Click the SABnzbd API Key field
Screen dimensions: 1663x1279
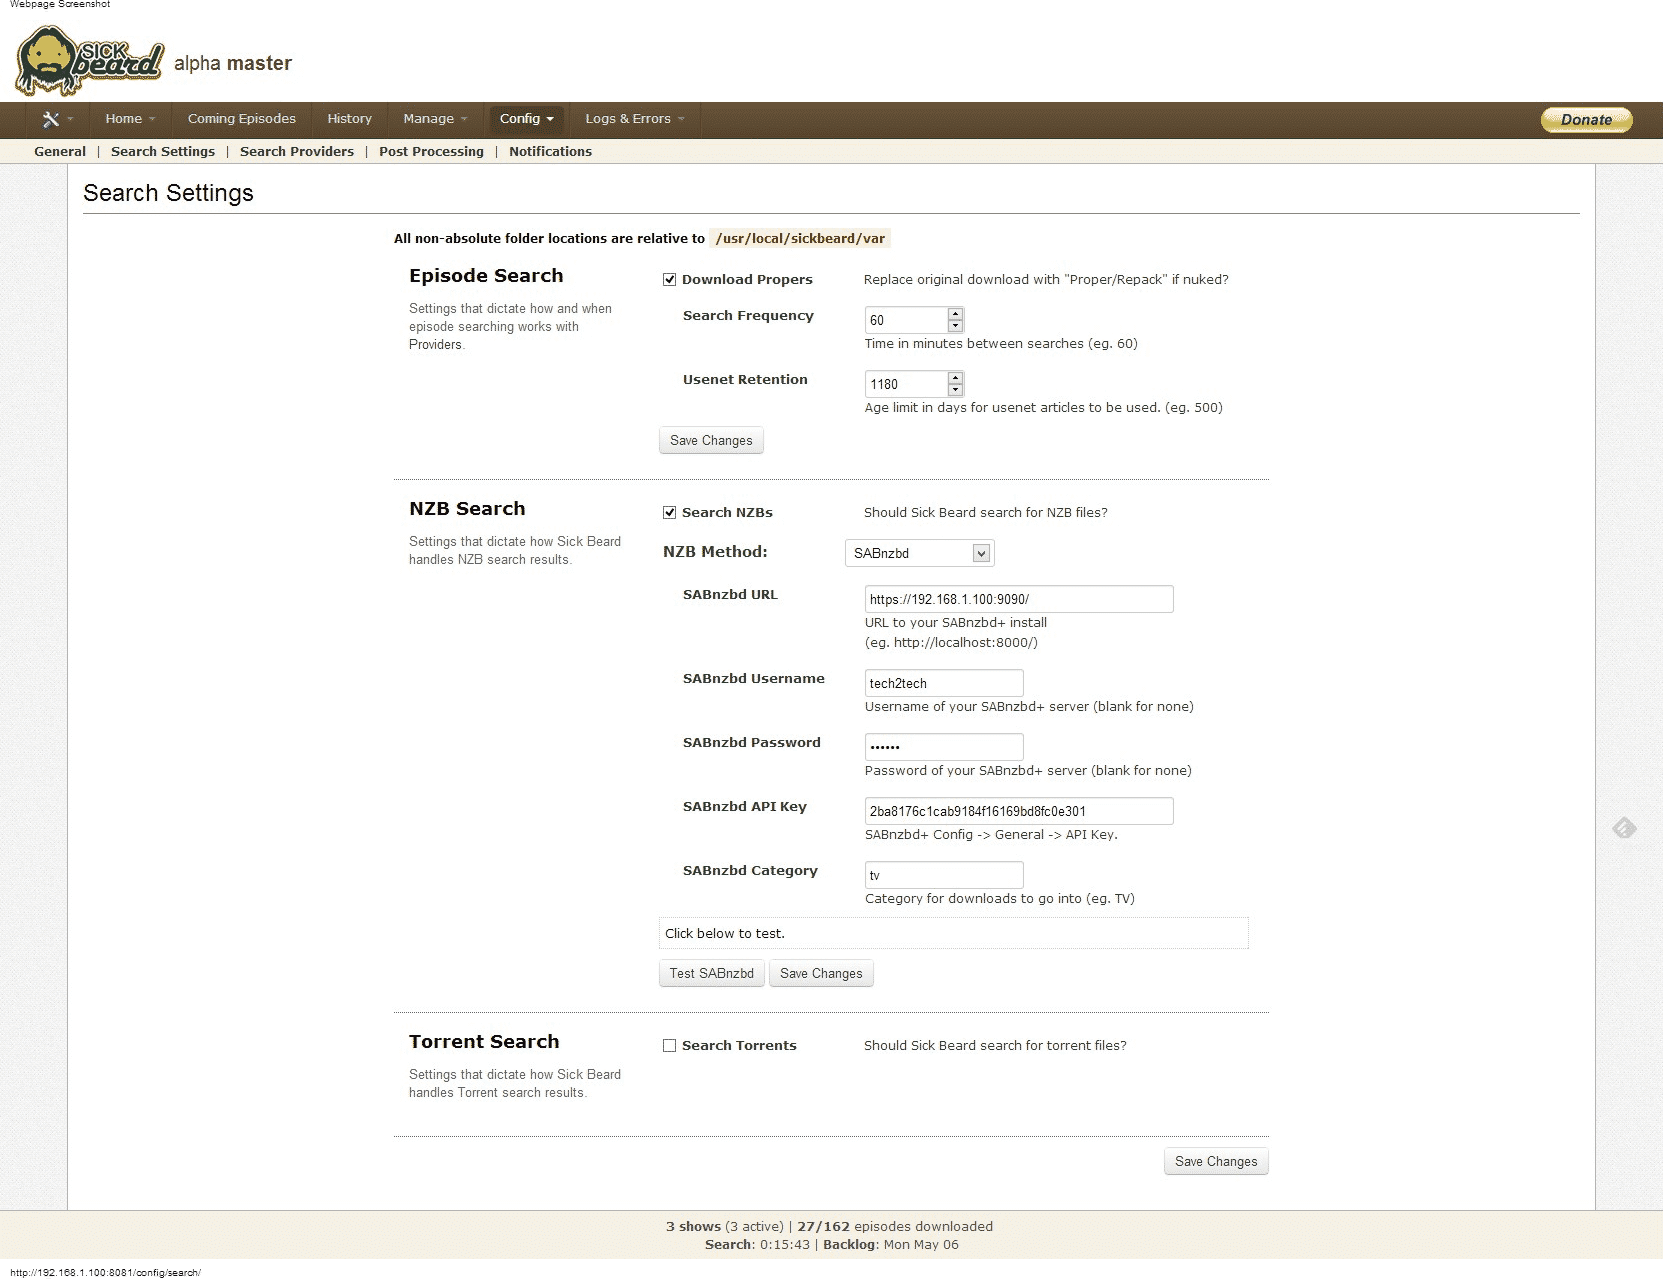[x=1018, y=811]
